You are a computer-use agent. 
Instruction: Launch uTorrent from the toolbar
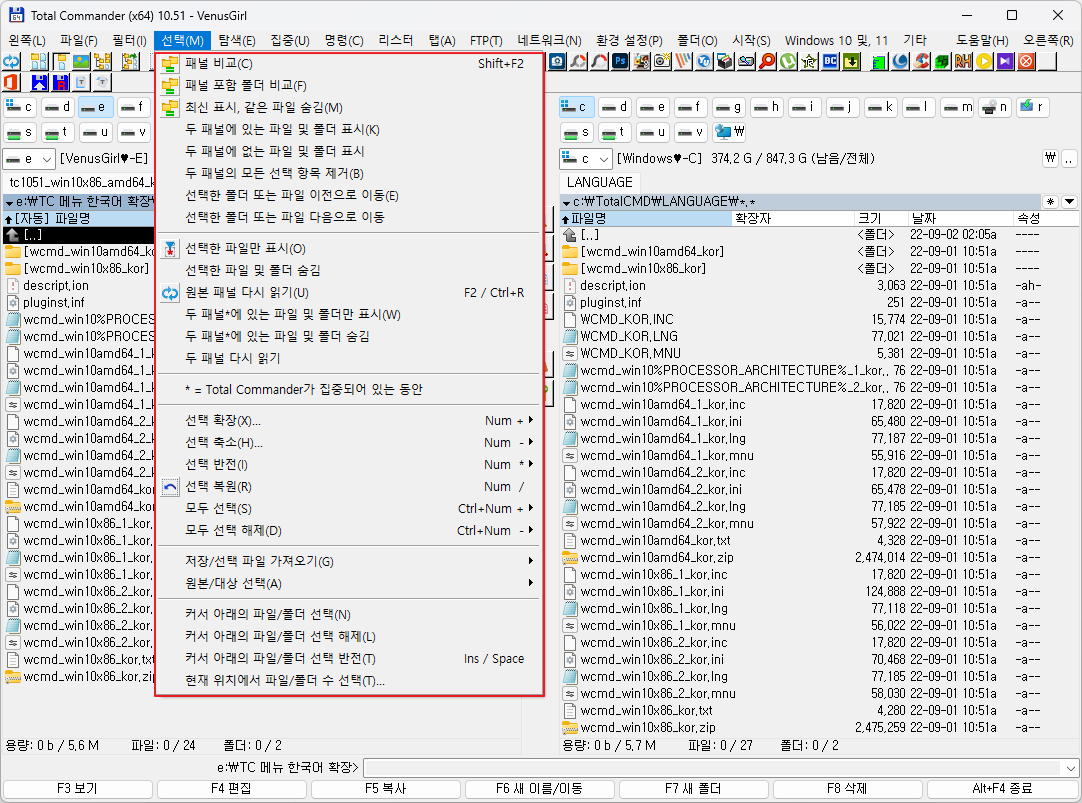788,61
